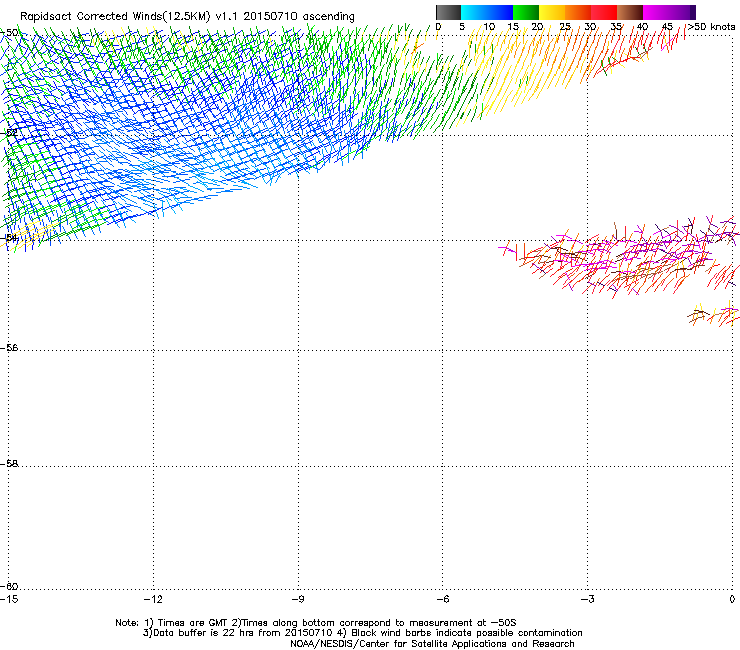
Task: Click the '15' label under the color scale
Action: click(x=513, y=27)
